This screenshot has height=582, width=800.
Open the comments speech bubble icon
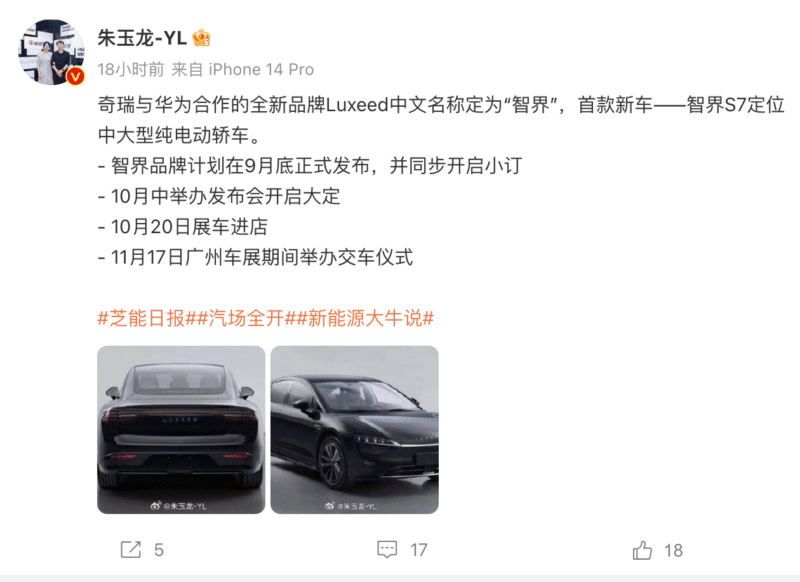(387, 549)
